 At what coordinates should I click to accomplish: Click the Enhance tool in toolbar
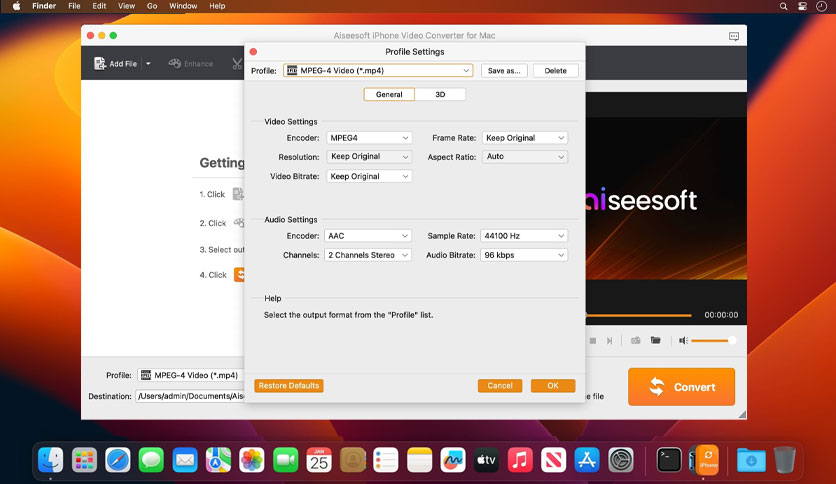tap(191, 63)
